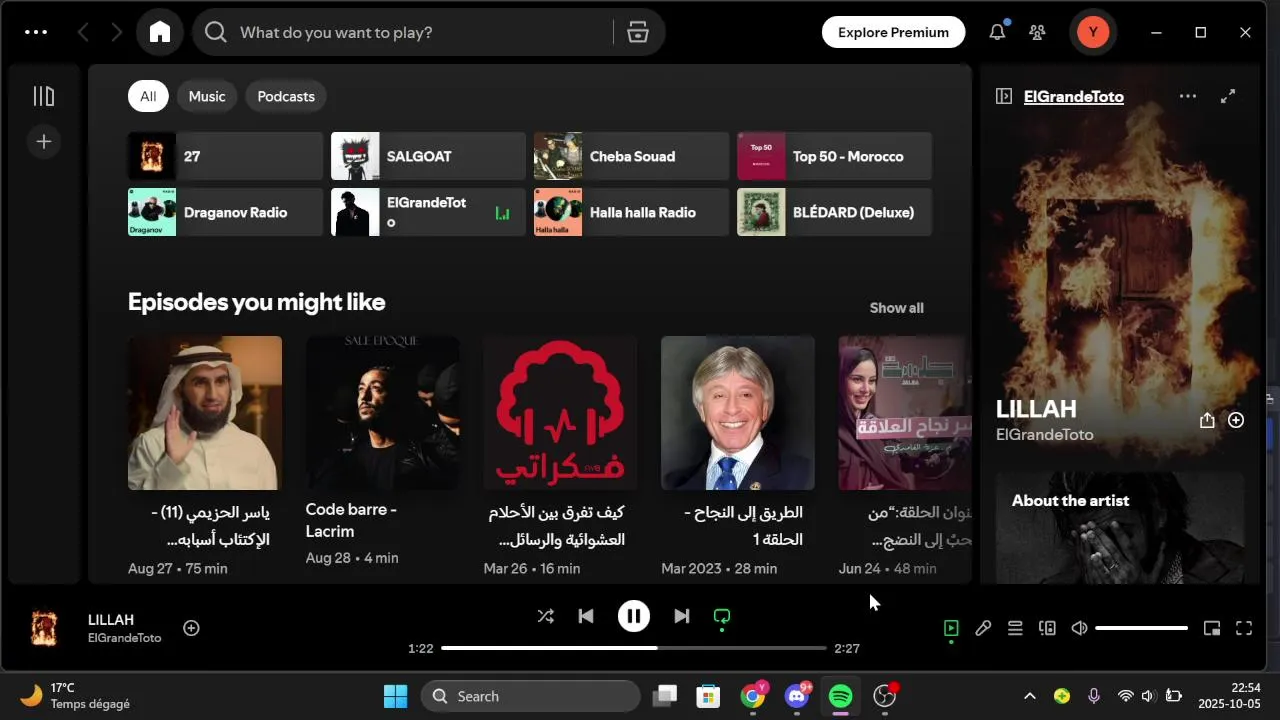This screenshot has width=1280, height=720.
Task: Open Friend Activity icon
Action: coord(1037,32)
